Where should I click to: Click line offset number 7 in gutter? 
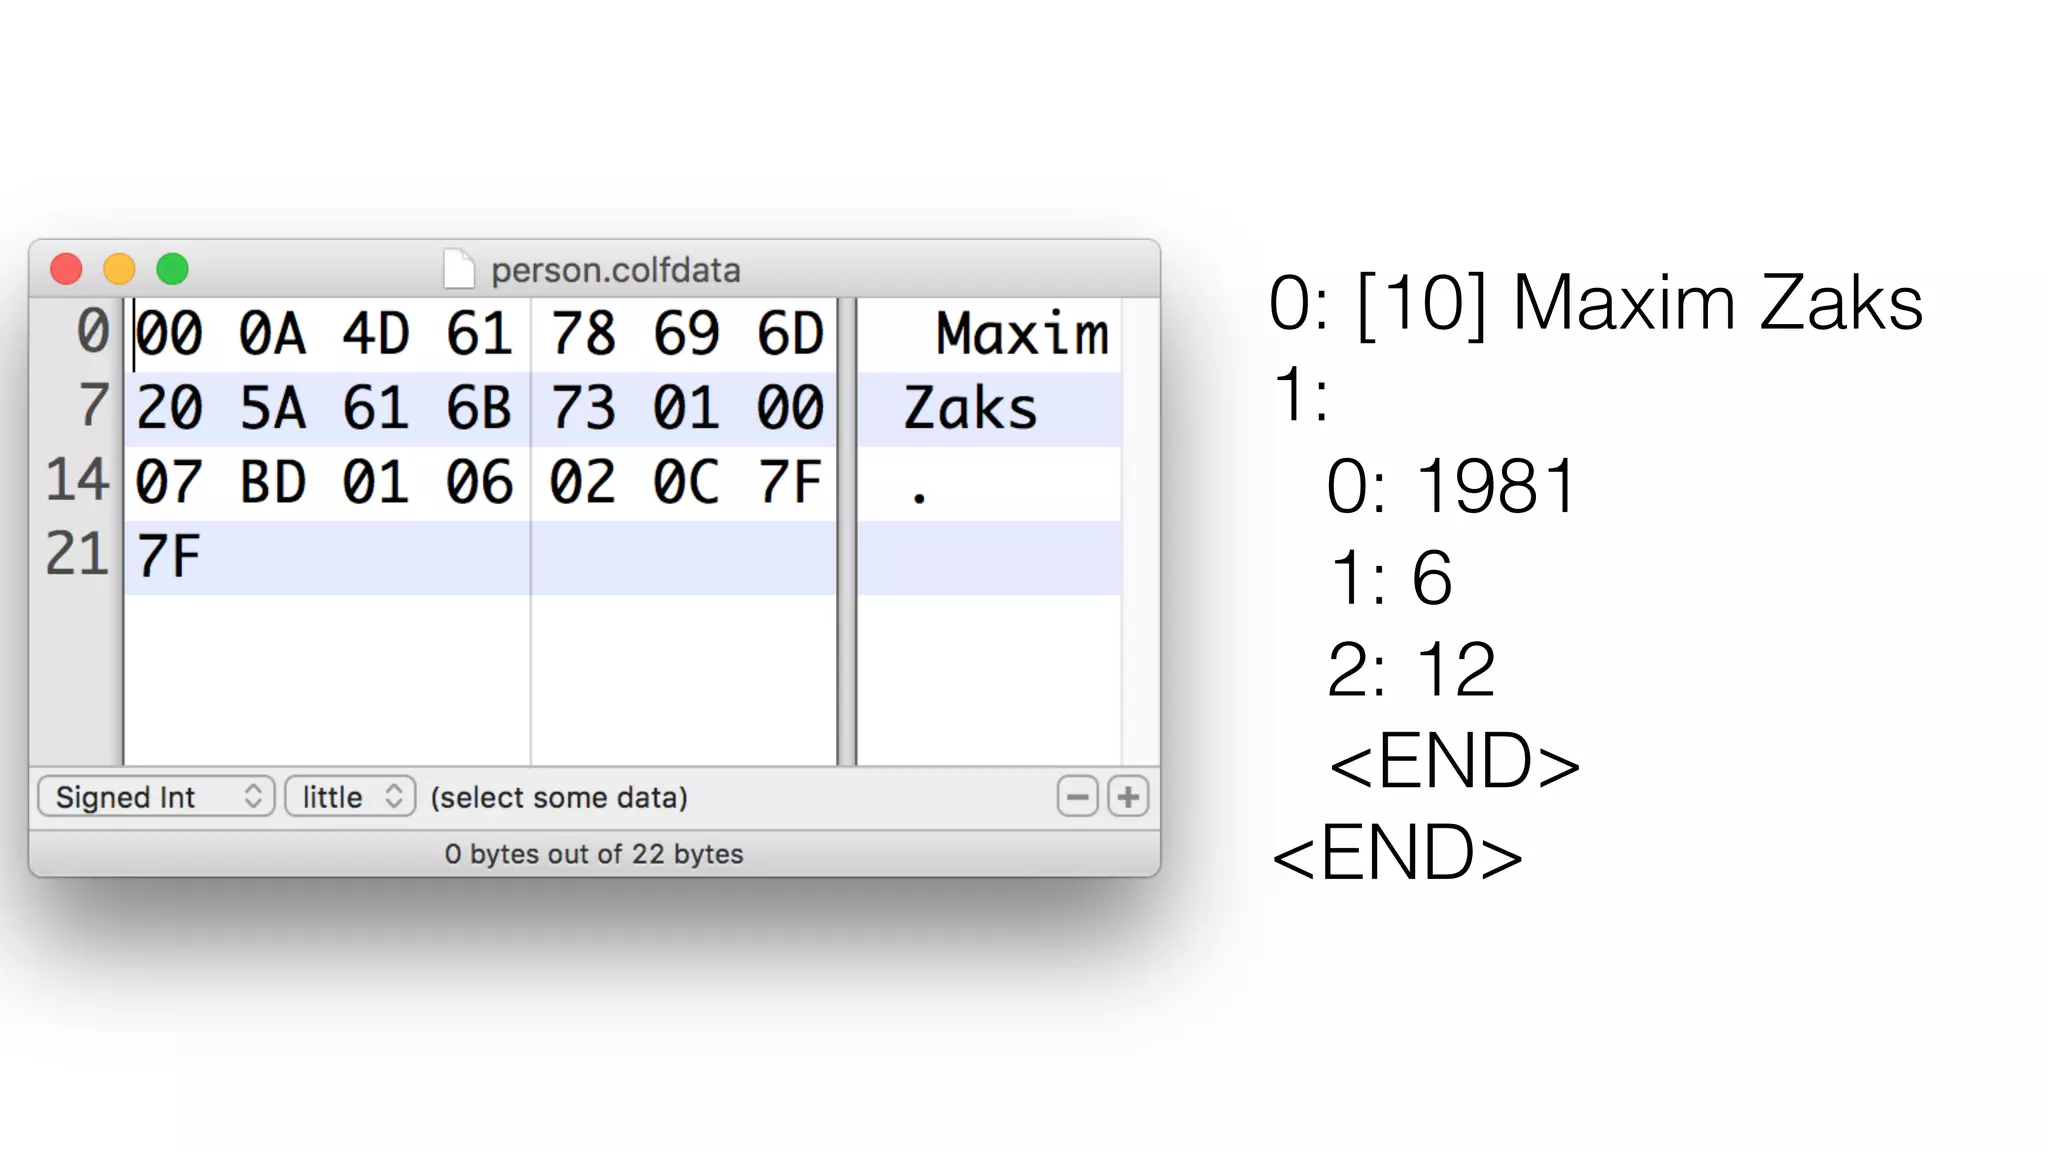(x=93, y=405)
